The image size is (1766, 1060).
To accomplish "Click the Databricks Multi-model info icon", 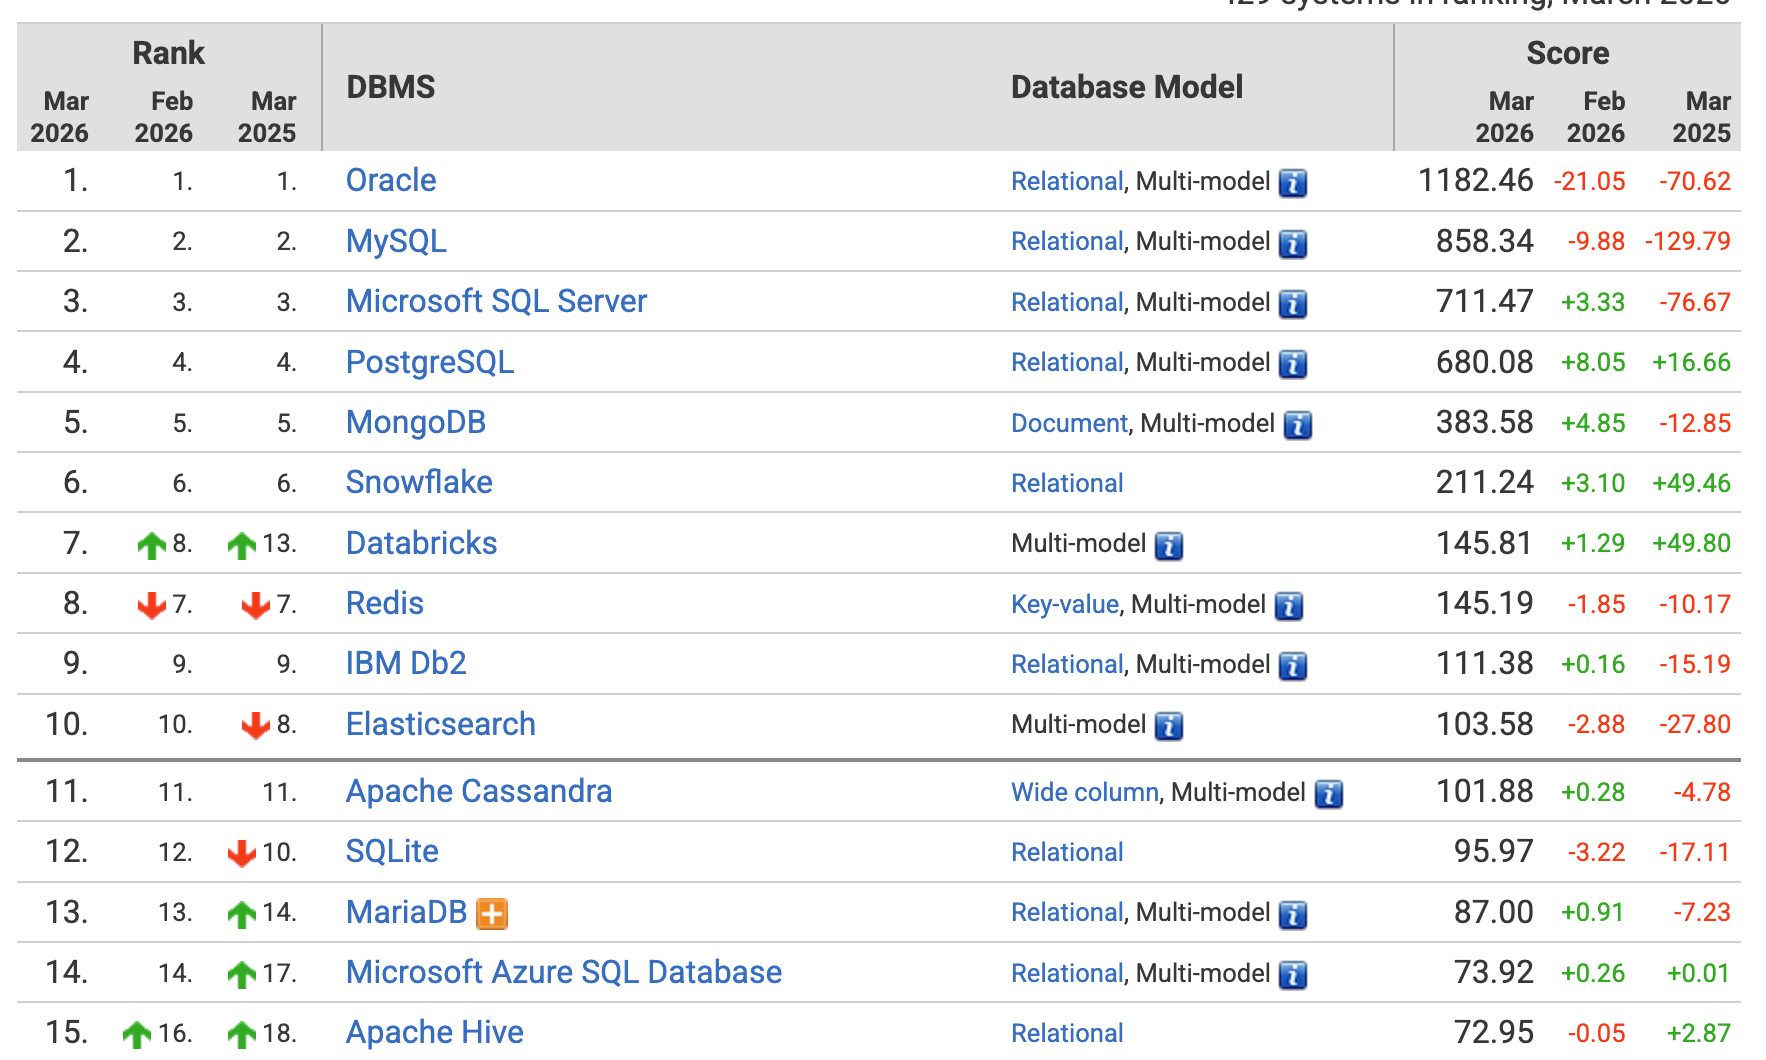I will click(x=1168, y=545).
